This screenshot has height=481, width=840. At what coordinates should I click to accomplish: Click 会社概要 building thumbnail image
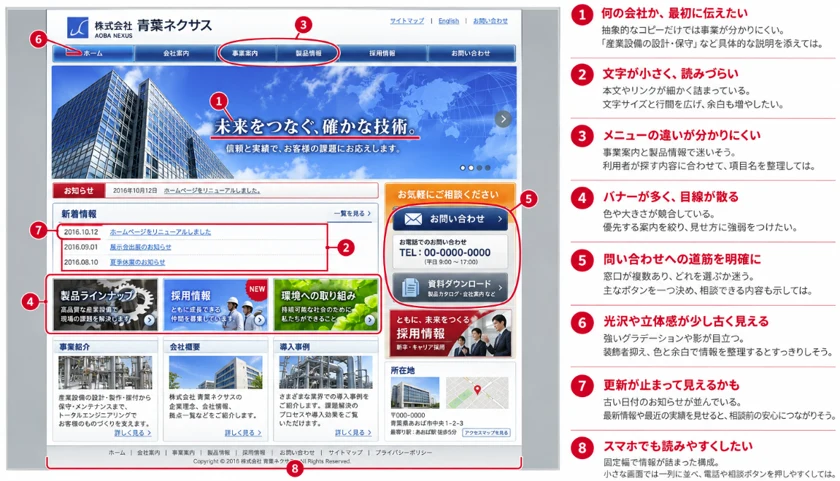pyautogui.click(x=215, y=372)
